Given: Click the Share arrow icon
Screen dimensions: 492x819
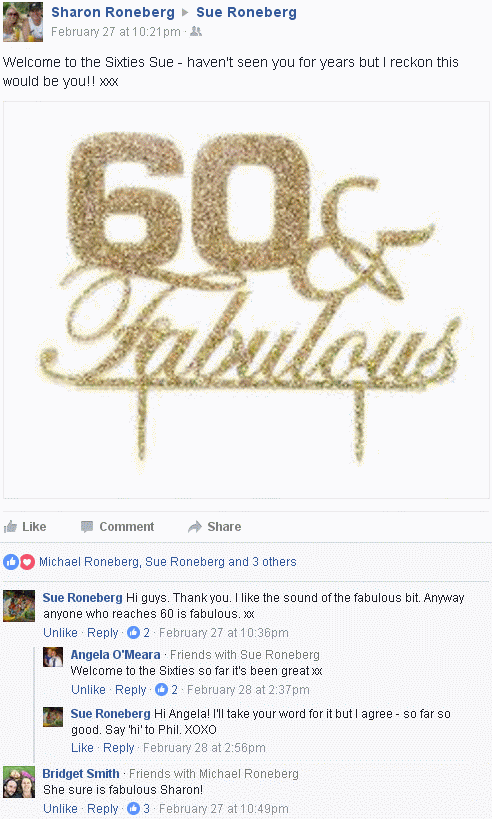Looking at the screenshot, I should [x=195, y=526].
